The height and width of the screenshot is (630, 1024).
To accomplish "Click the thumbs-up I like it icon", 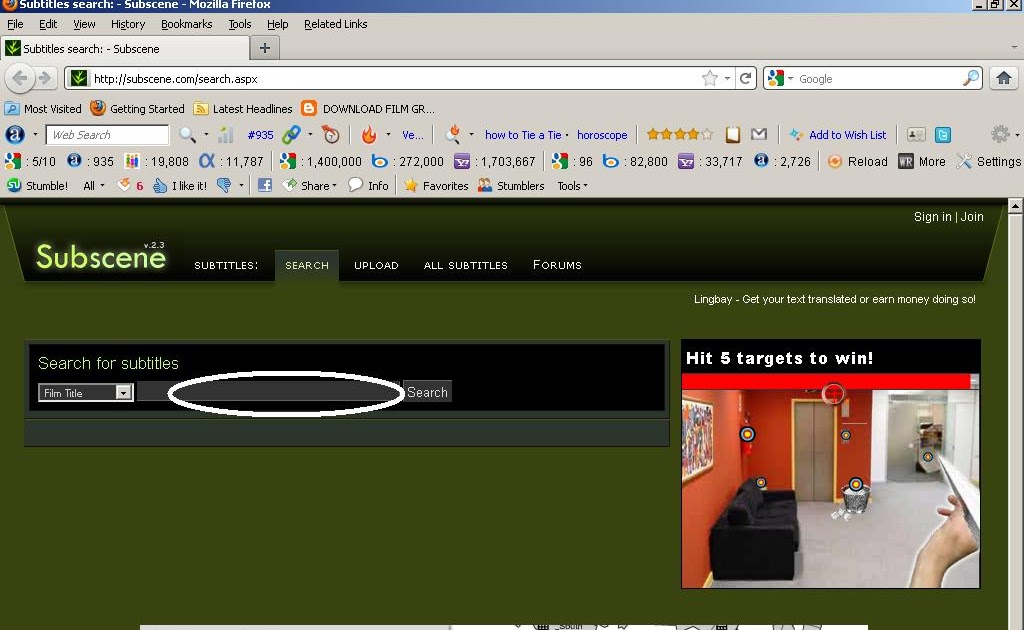I will (160, 185).
